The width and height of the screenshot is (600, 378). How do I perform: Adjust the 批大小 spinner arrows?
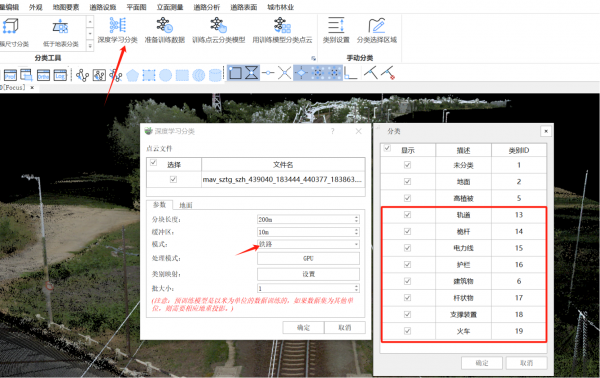pyautogui.click(x=356, y=288)
